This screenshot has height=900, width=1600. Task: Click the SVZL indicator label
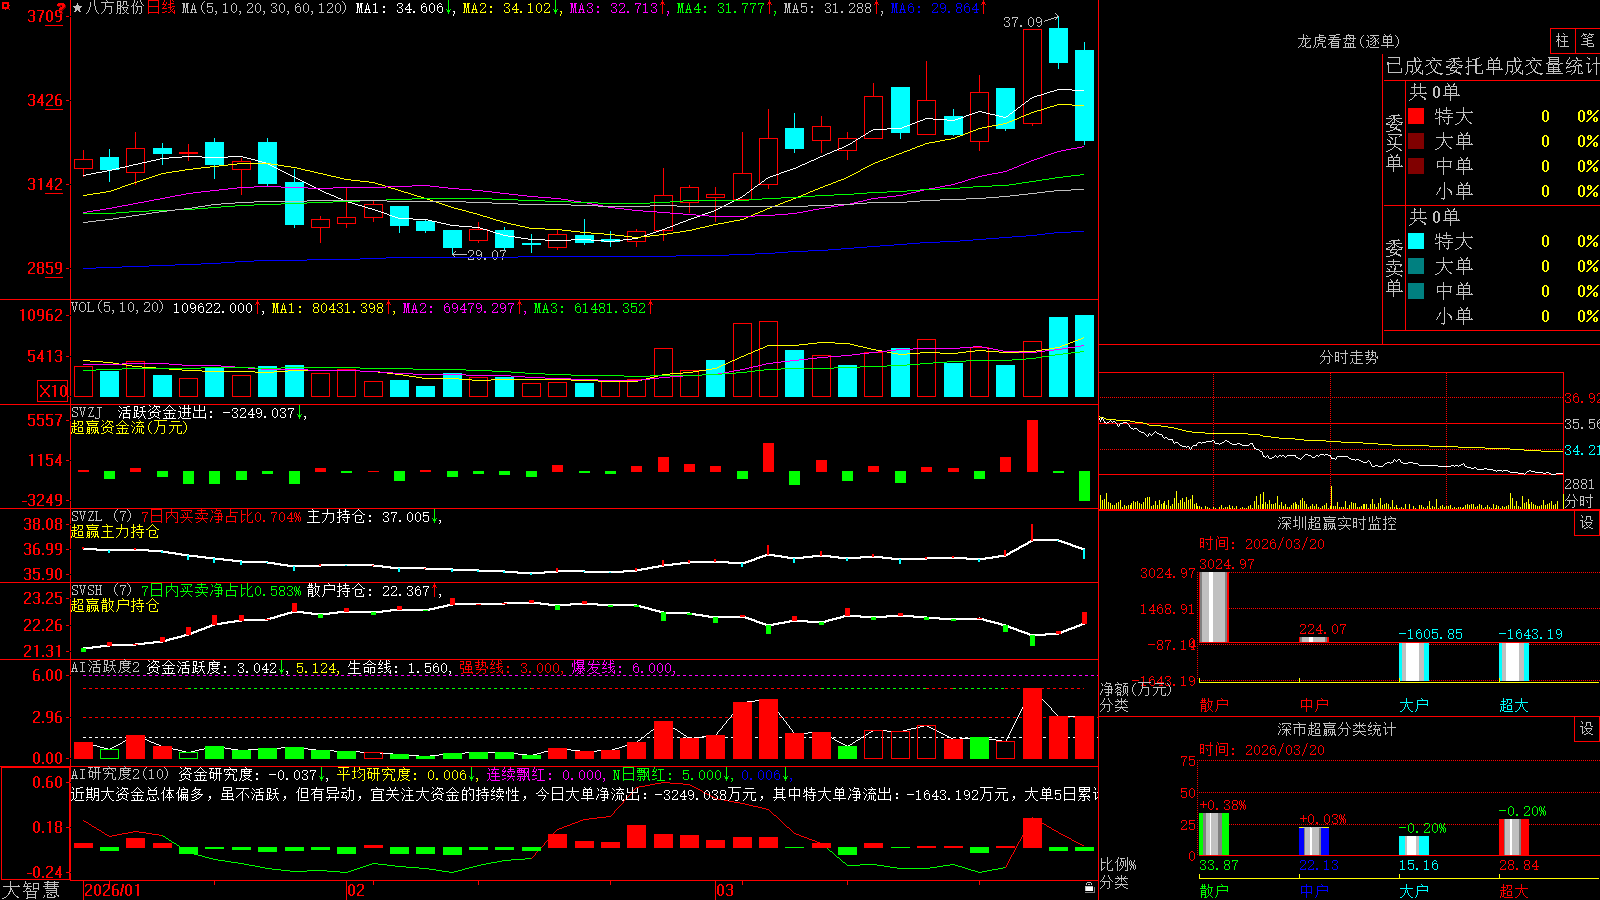87,516
